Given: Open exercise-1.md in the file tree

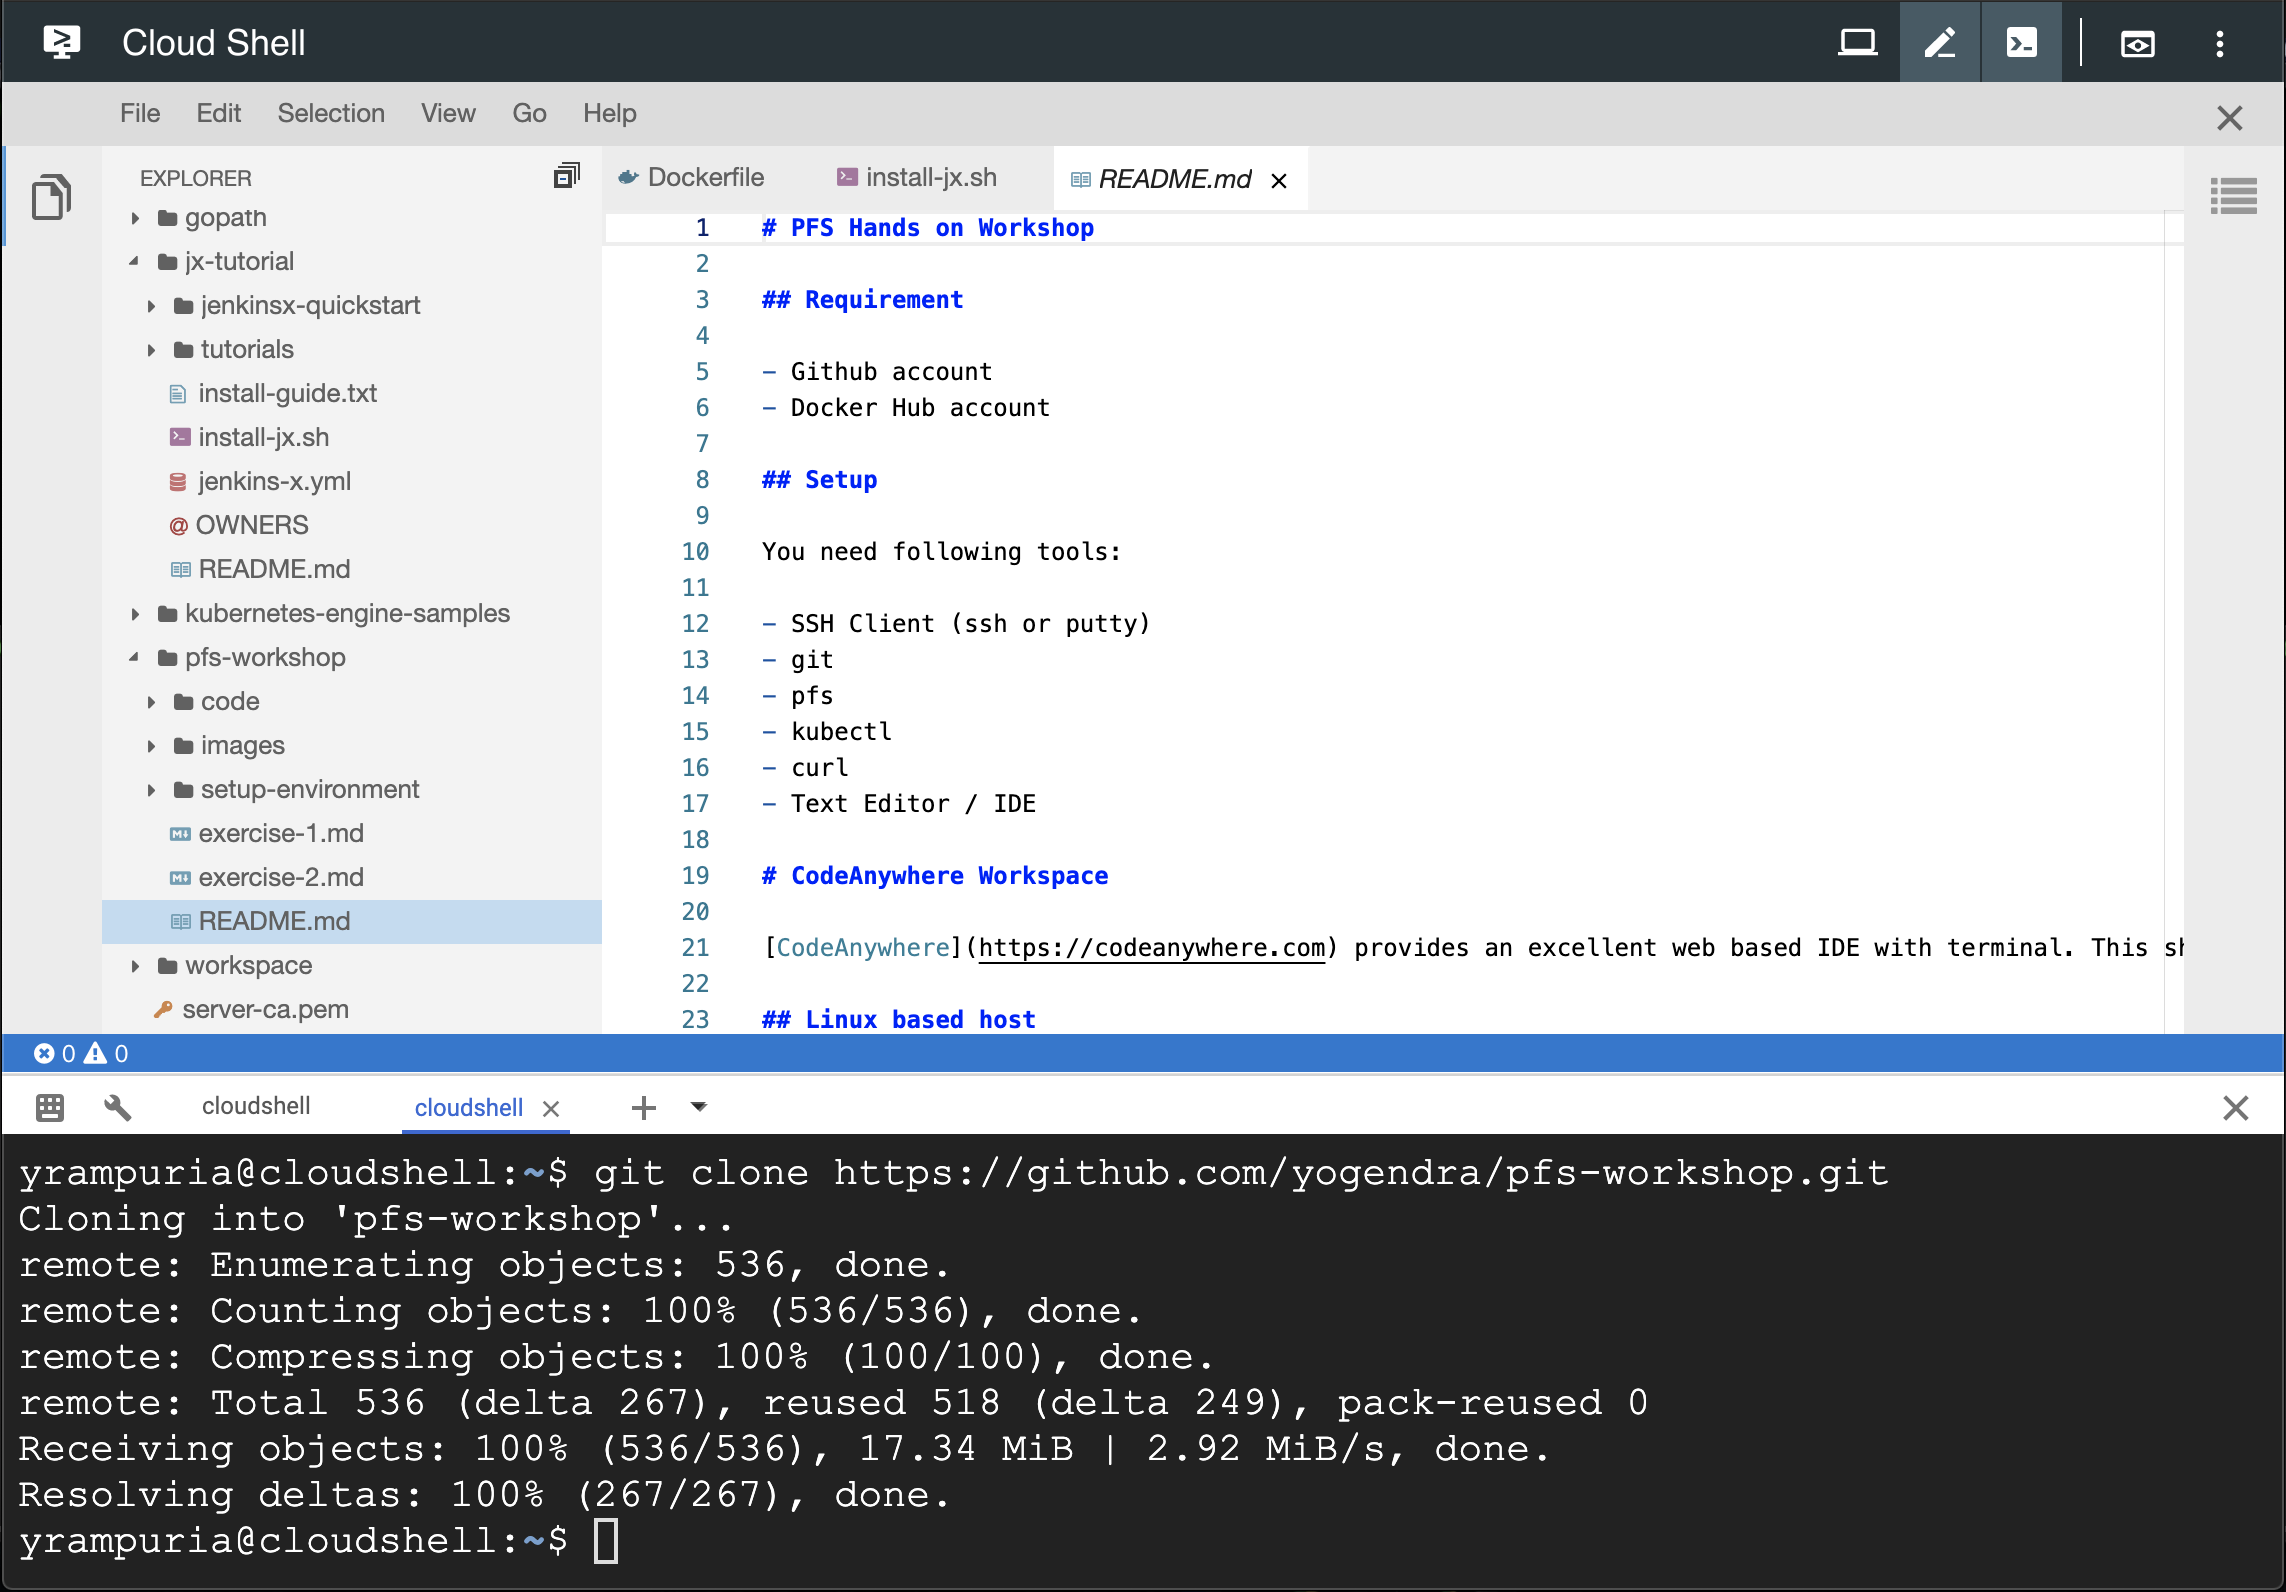Looking at the screenshot, I should (280, 833).
